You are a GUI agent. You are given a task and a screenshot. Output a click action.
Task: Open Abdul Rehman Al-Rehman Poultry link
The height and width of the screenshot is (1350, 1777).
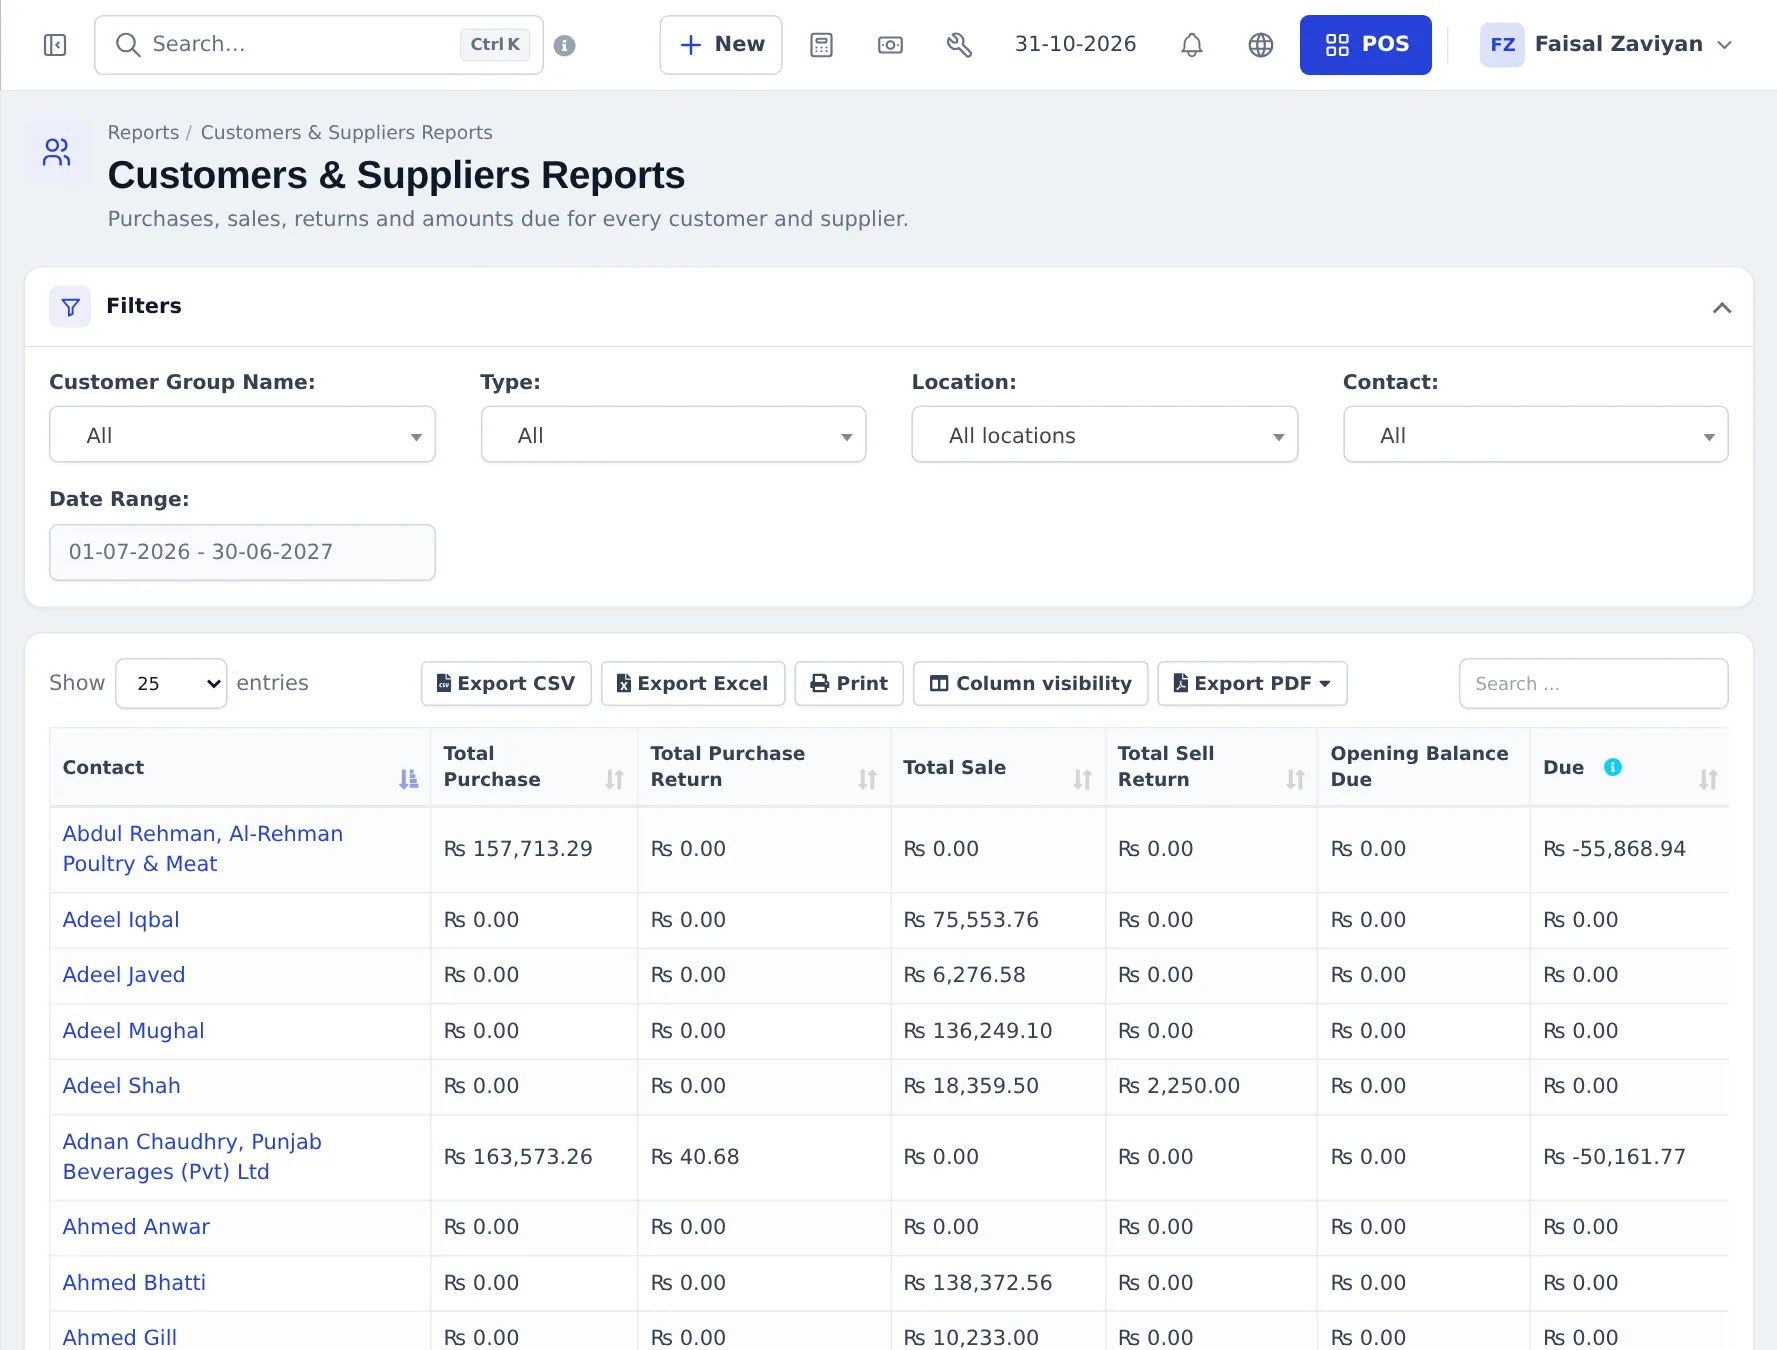coord(203,849)
